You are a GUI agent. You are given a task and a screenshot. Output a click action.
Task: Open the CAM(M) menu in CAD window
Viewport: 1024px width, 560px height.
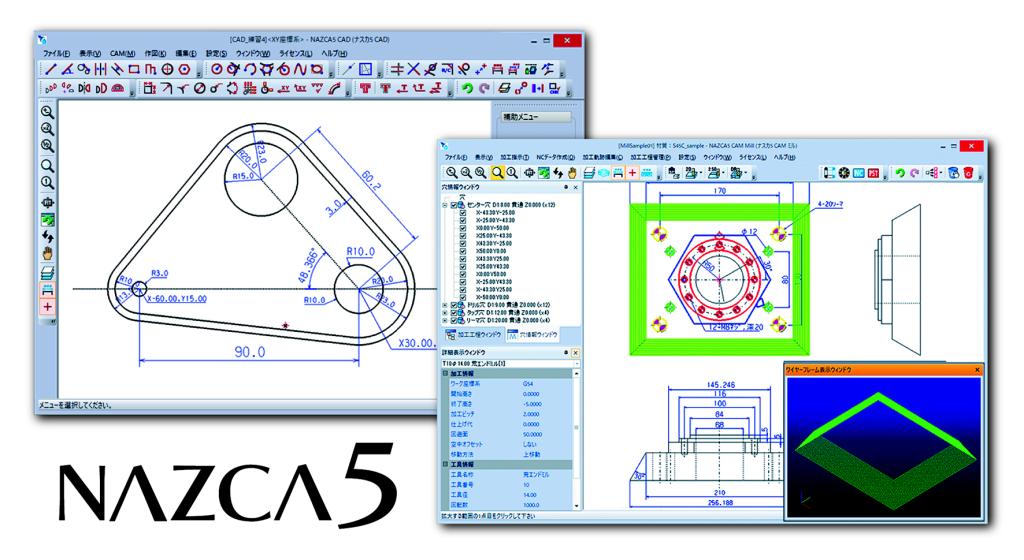tap(123, 53)
